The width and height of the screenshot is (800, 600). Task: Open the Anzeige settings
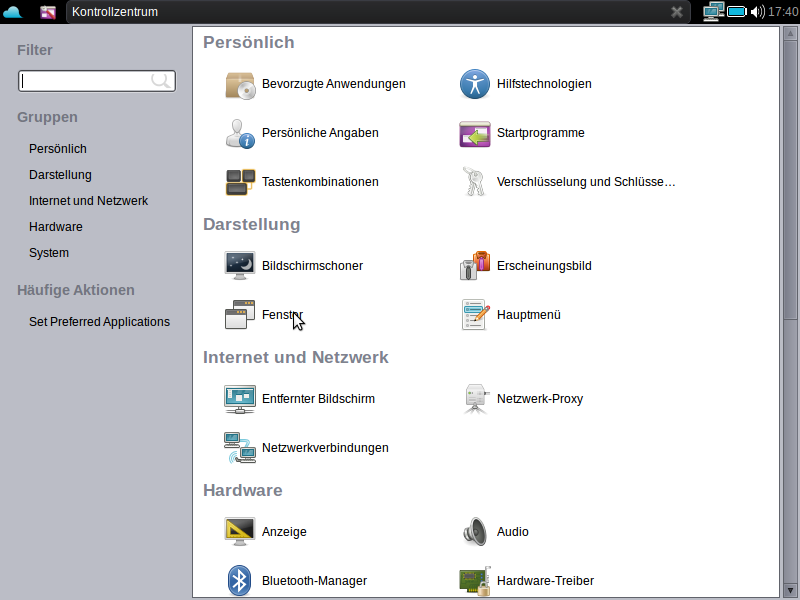[284, 531]
